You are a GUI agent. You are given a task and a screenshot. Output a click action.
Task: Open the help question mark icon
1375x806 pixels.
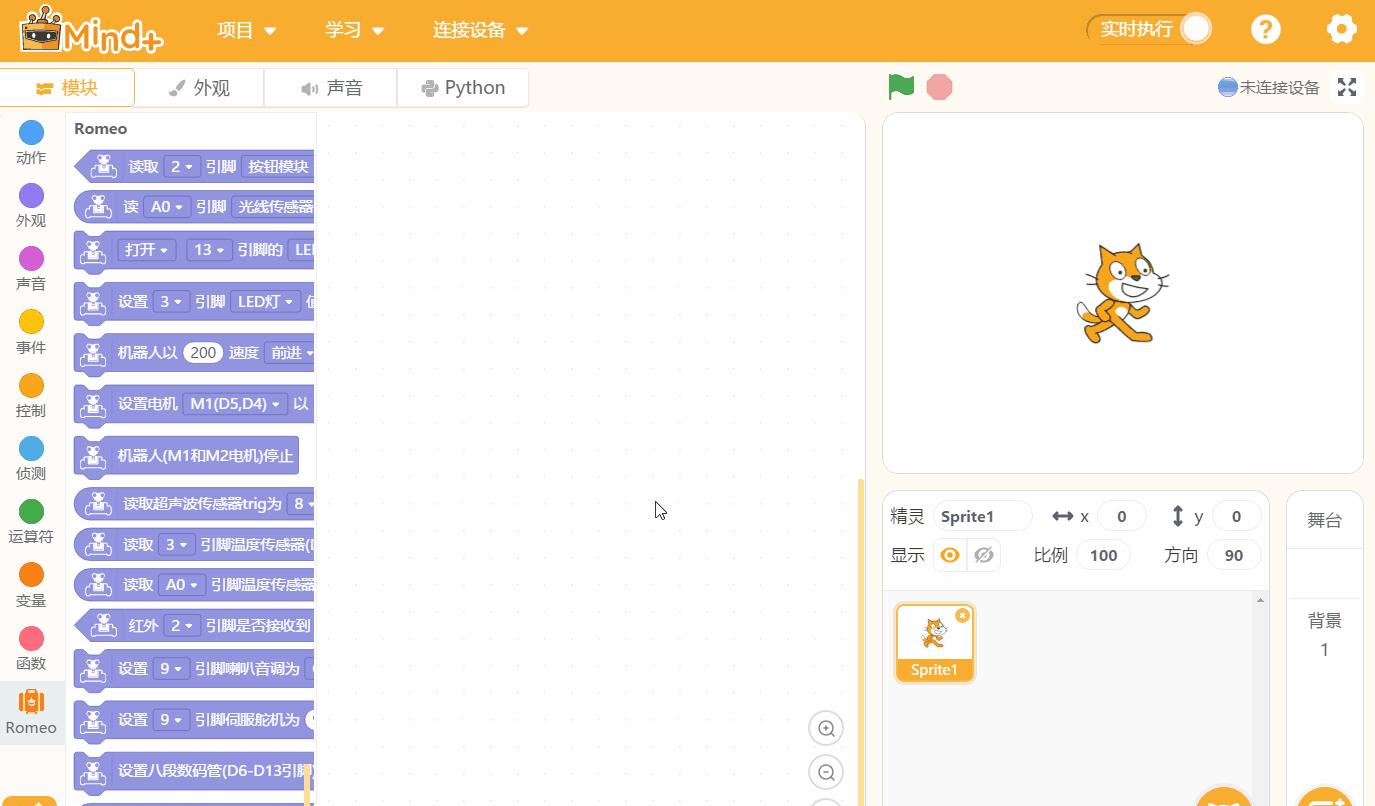[x=1266, y=29]
